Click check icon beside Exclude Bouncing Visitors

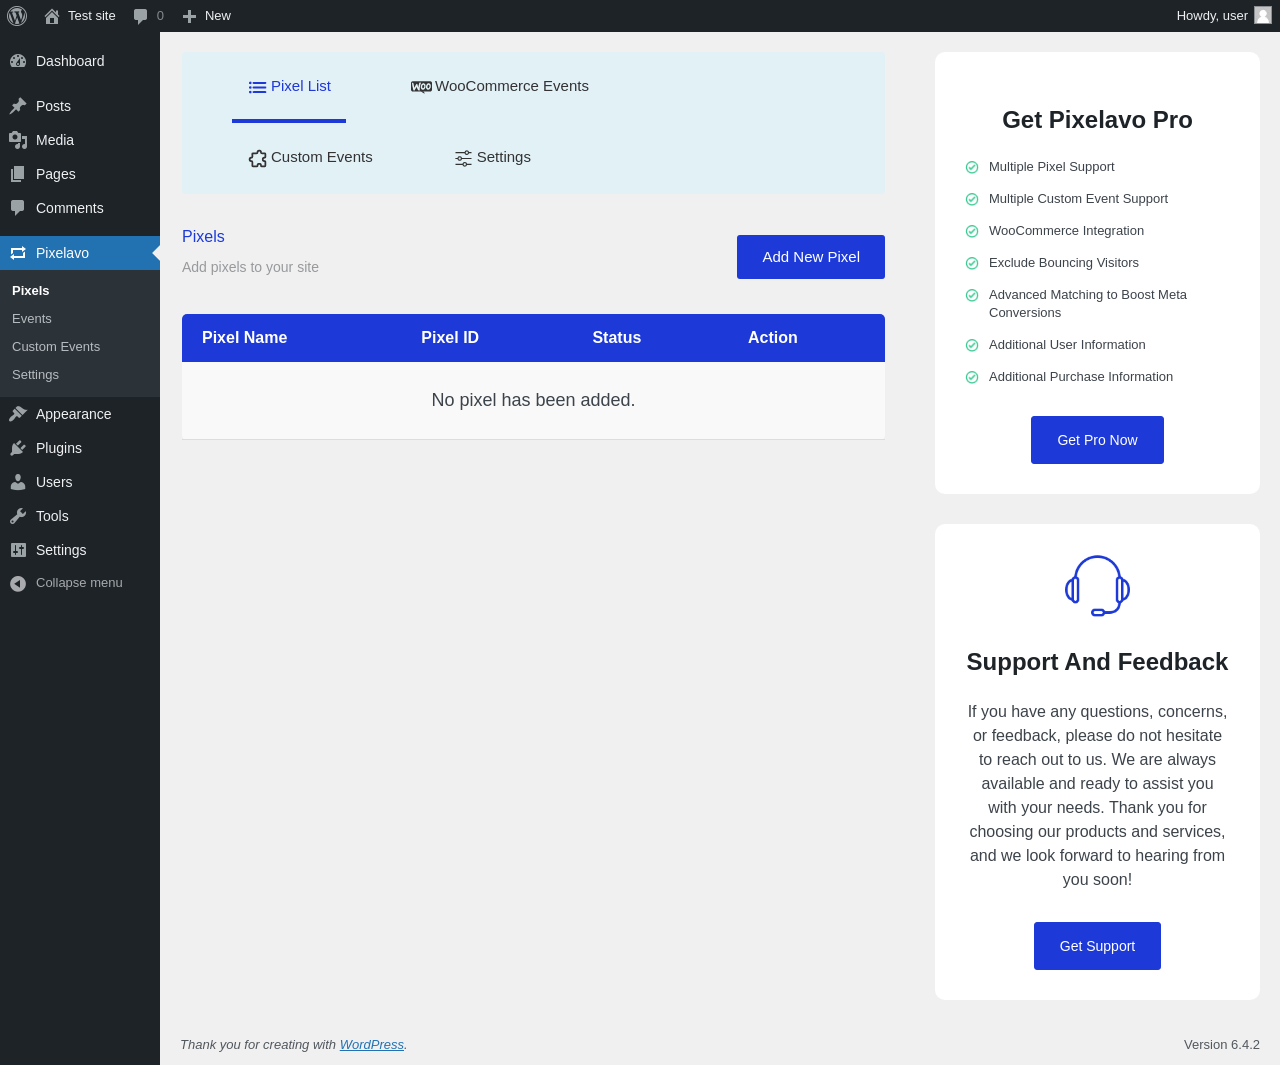(972, 263)
